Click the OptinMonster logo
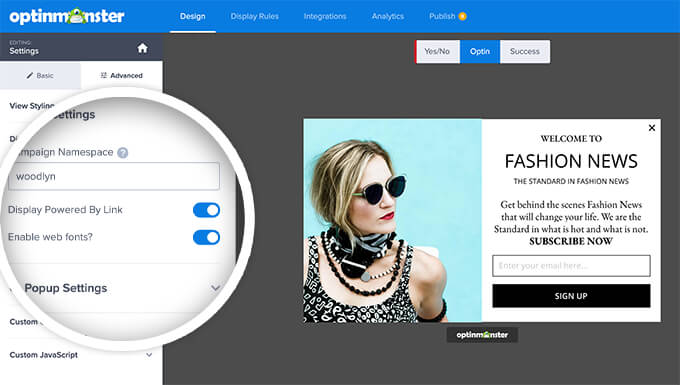Screen dimensions: 680x385 coord(67,16)
